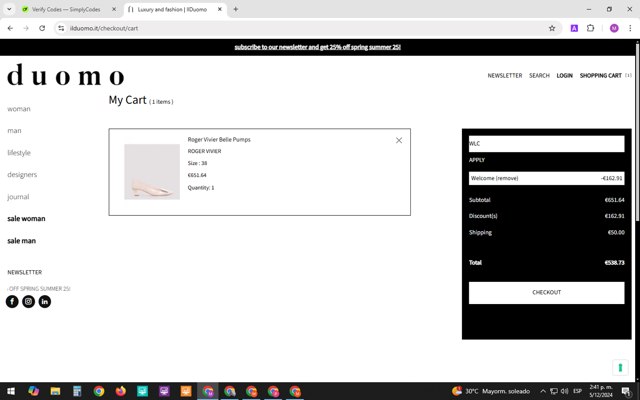
Task: Open the Chrome tab search dropdown
Action: coord(9,9)
